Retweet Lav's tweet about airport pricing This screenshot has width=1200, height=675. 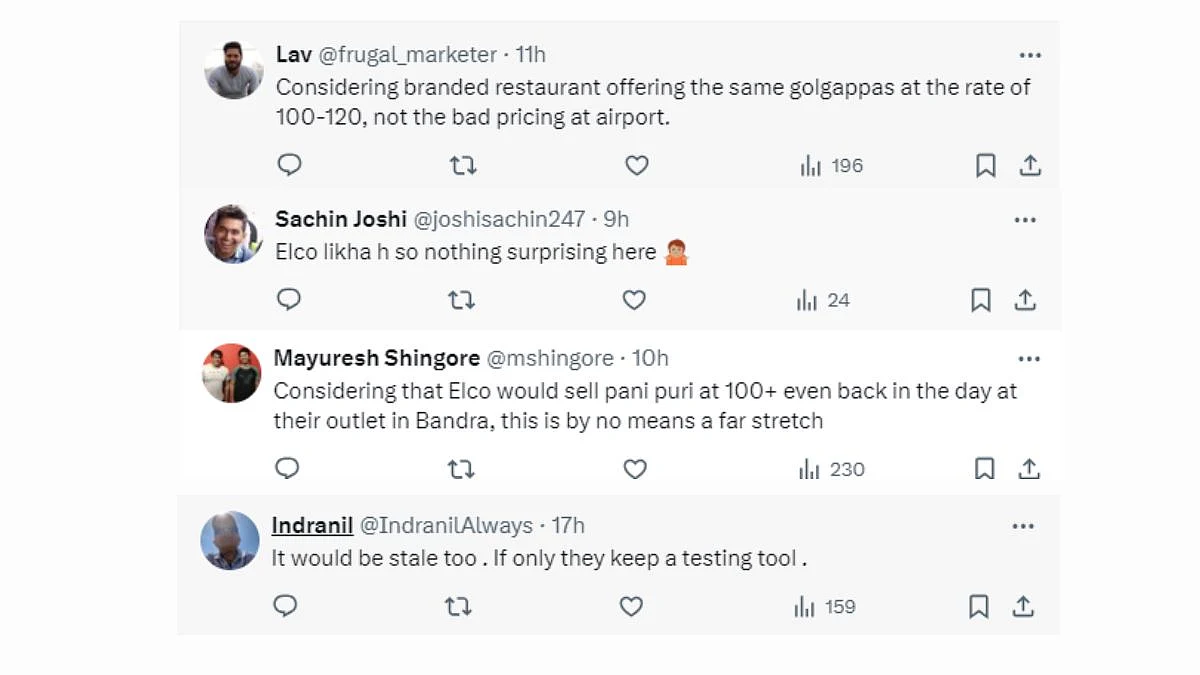click(x=463, y=165)
